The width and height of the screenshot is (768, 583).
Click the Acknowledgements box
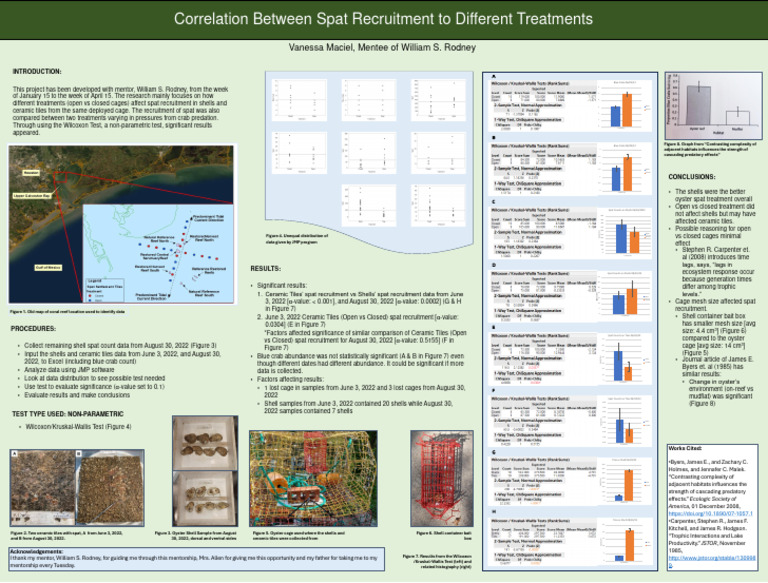196,559
